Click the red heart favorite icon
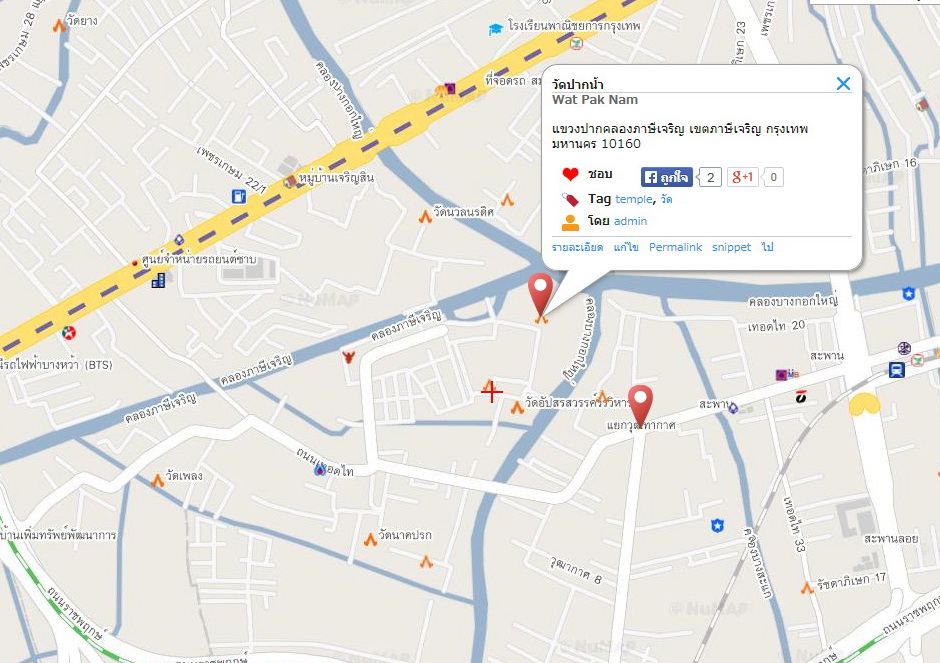The width and height of the screenshot is (940, 663). point(570,174)
